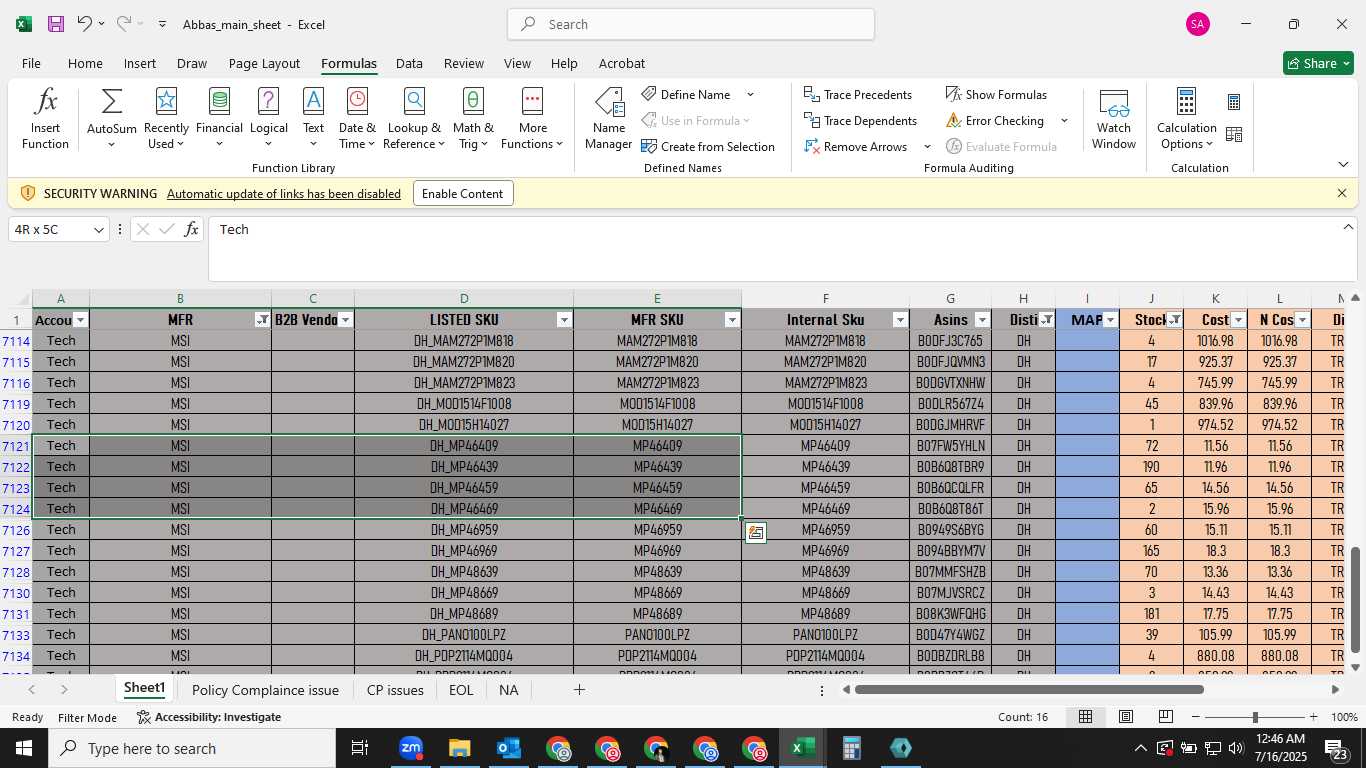Click Trace Dependents
Image resolution: width=1366 pixels, height=768 pixels.
click(x=861, y=121)
